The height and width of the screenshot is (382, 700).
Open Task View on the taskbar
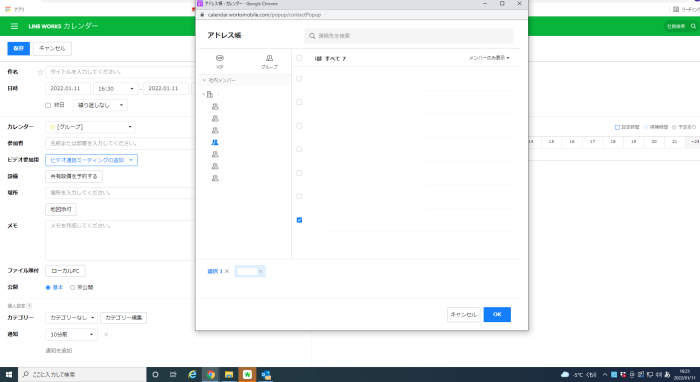click(173, 374)
